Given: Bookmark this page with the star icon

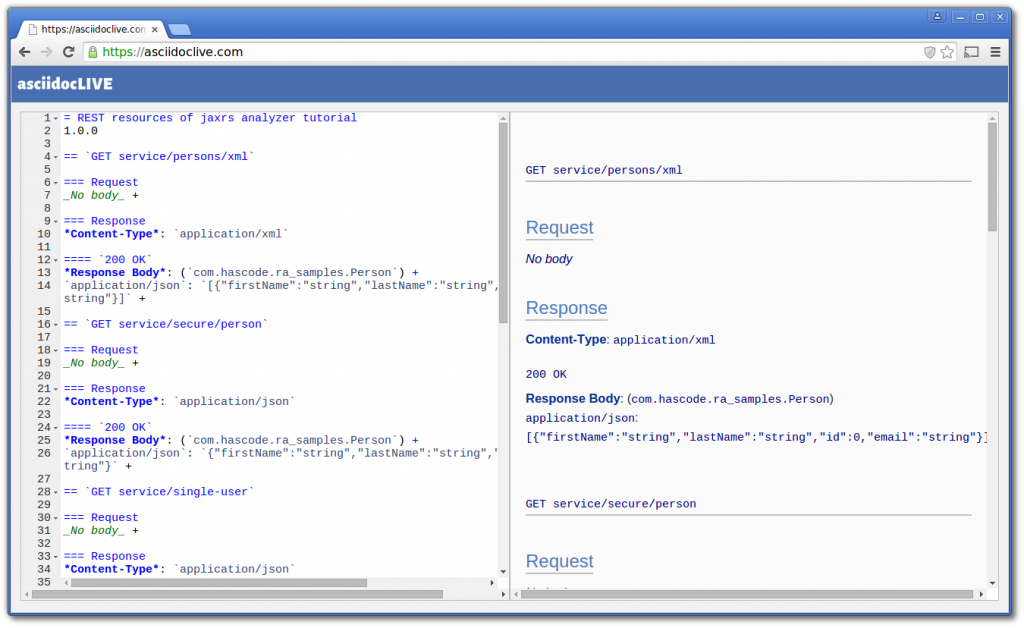Looking at the screenshot, I should coord(946,52).
